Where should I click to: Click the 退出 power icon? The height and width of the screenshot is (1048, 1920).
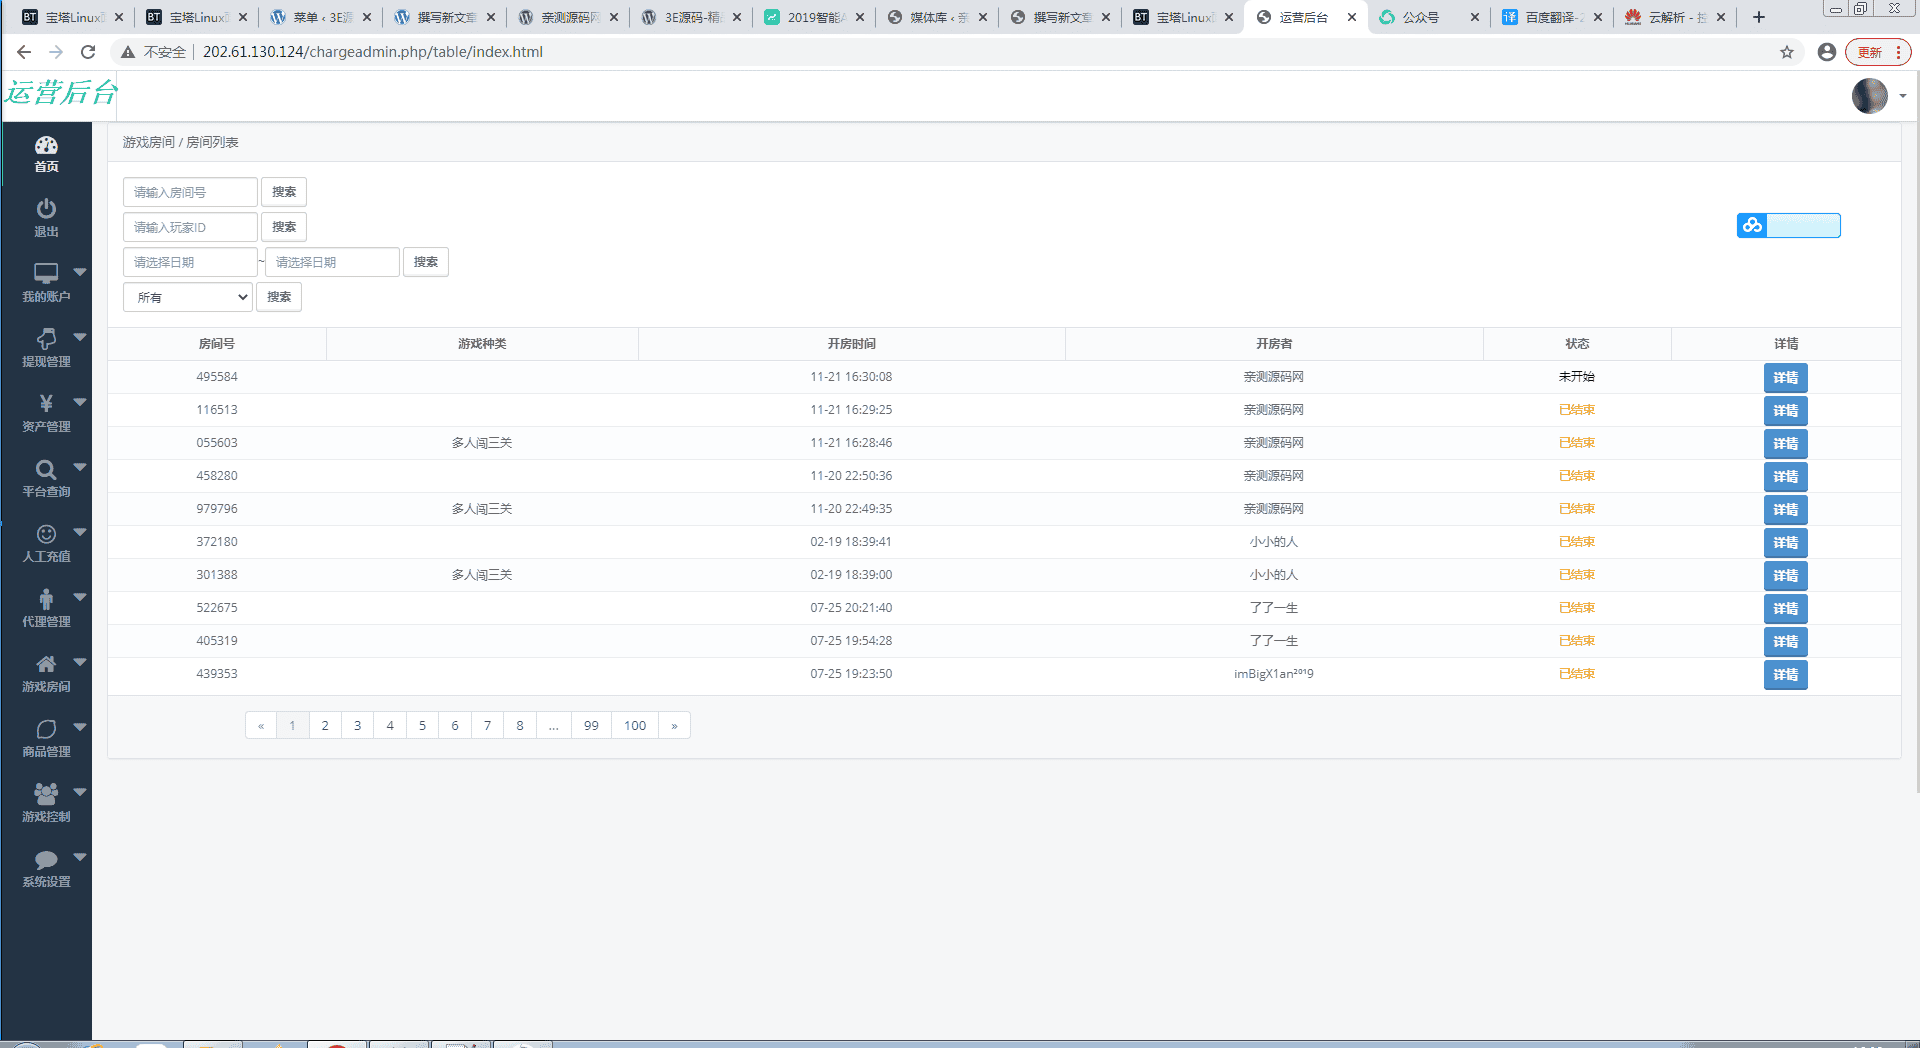[x=46, y=209]
